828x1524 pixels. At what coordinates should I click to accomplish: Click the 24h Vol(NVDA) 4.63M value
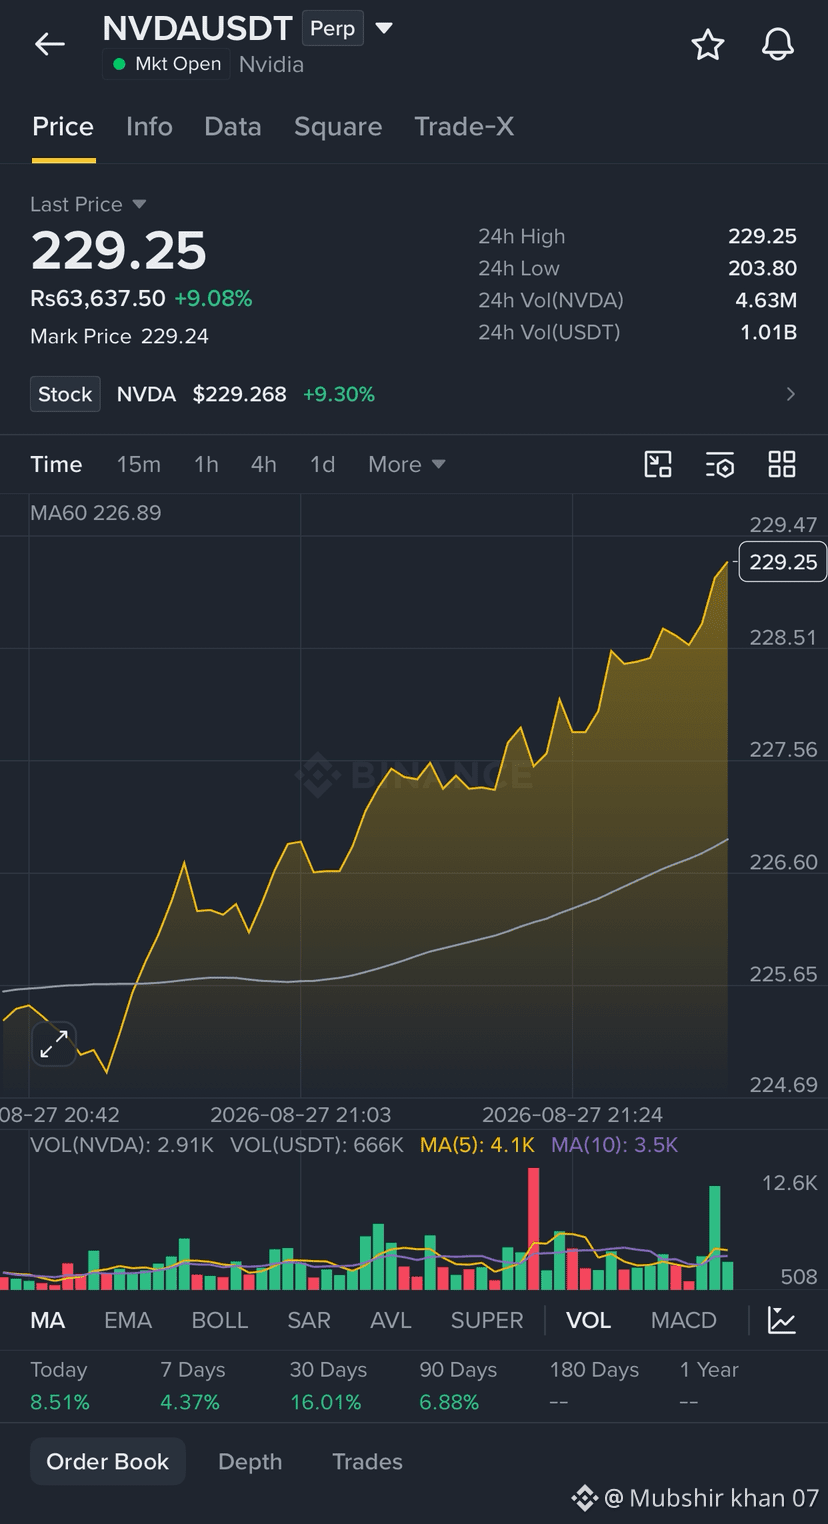tap(766, 300)
